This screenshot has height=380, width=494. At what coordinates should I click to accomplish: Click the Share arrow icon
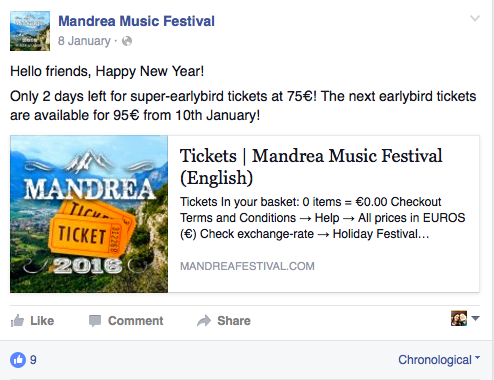[x=204, y=321]
